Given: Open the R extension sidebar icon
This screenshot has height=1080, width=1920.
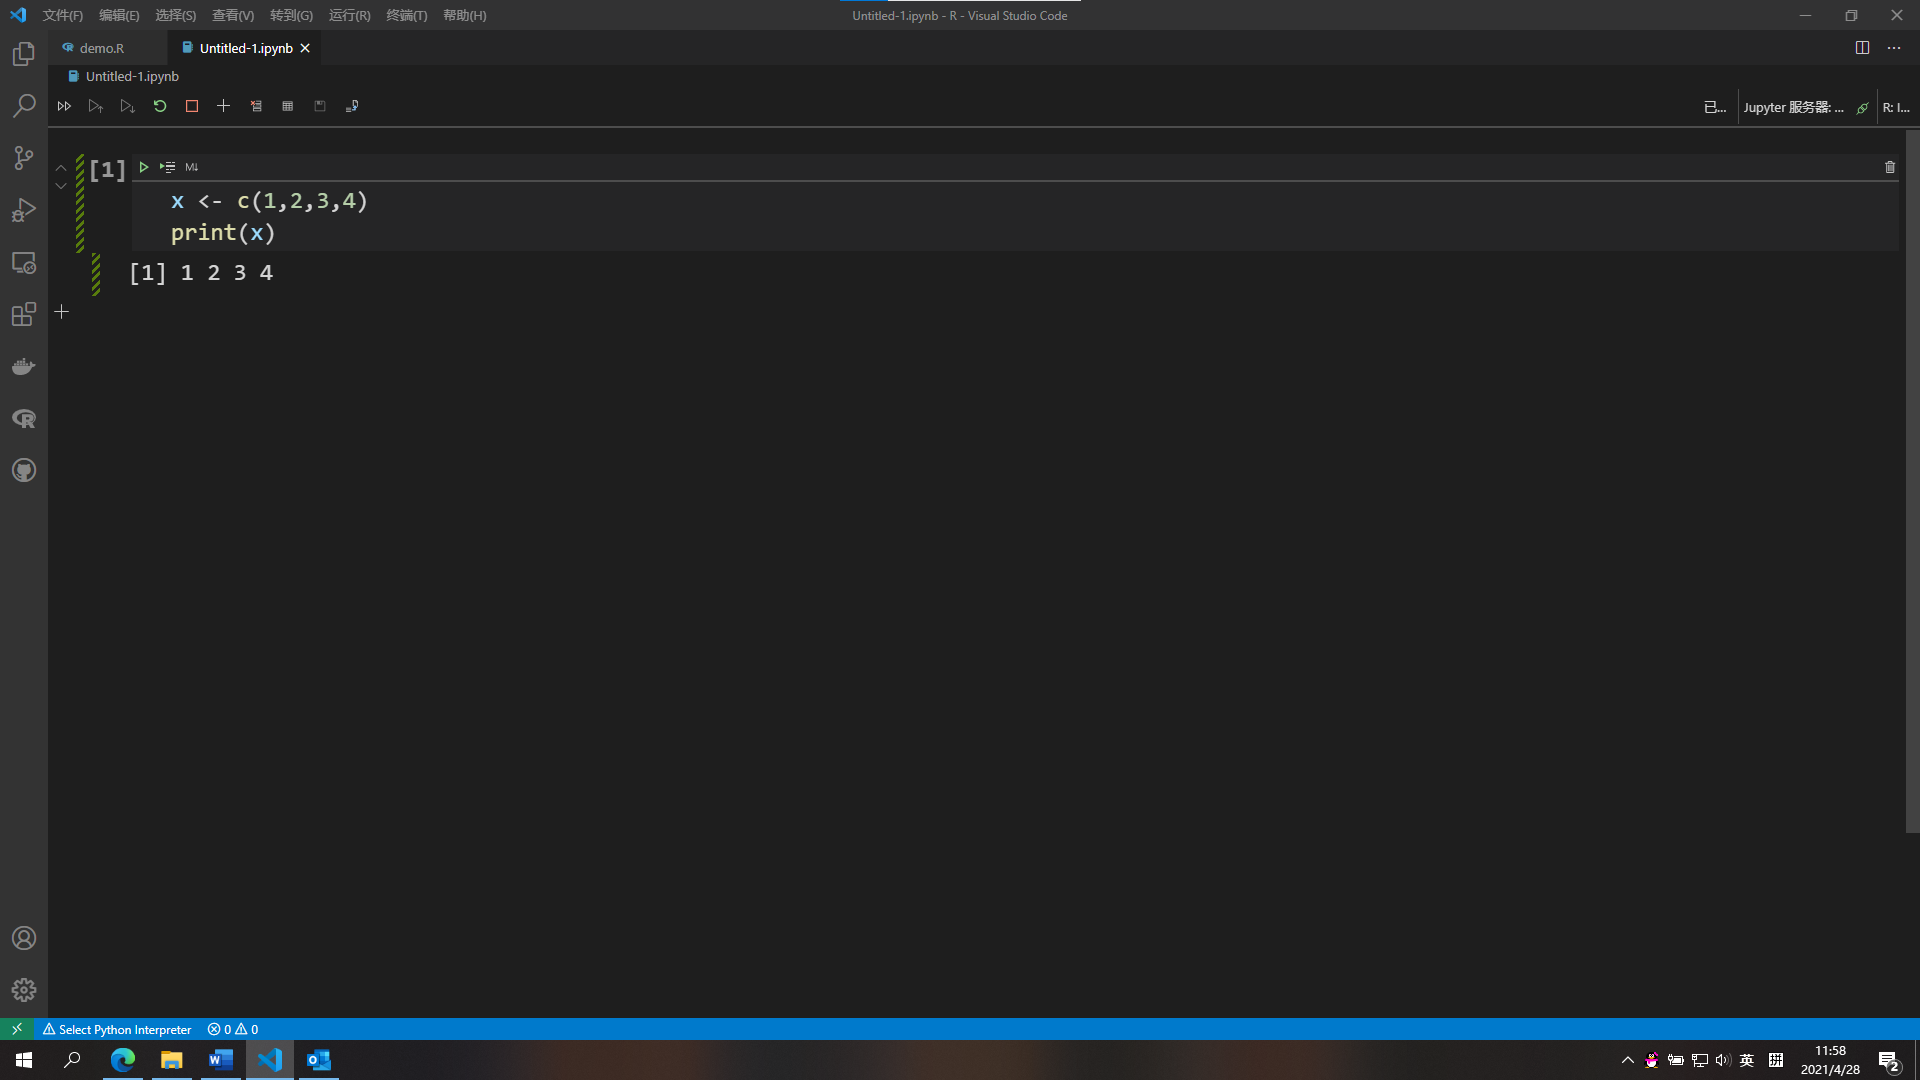Looking at the screenshot, I should pyautogui.click(x=23, y=419).
